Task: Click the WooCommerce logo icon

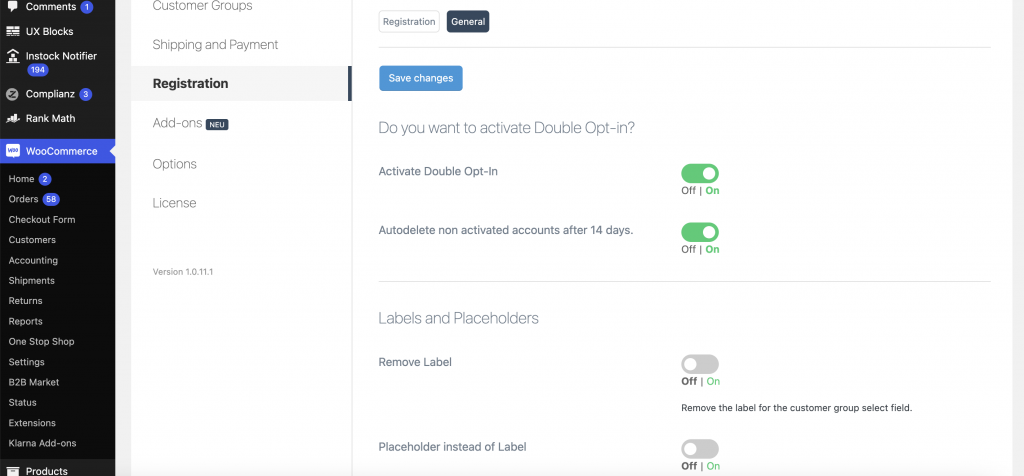Action: 12,151
